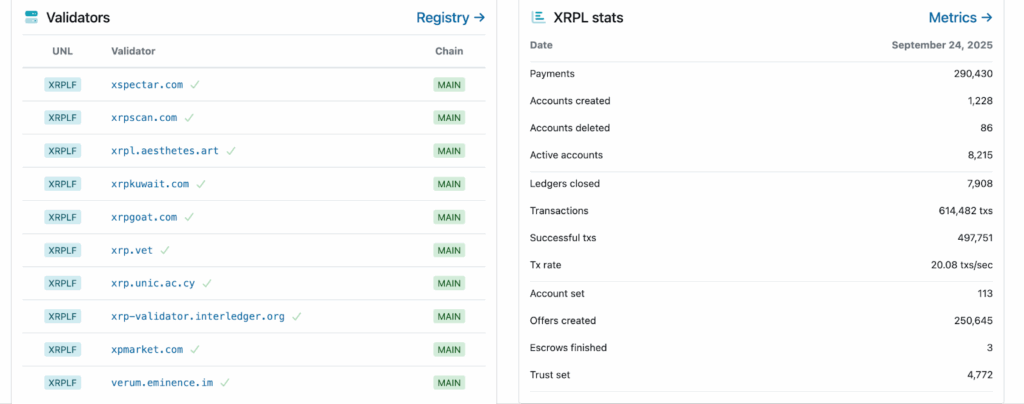Screen dimensions: 1024x404
Task: Click the UNL column header
Action: click(62, 51)
